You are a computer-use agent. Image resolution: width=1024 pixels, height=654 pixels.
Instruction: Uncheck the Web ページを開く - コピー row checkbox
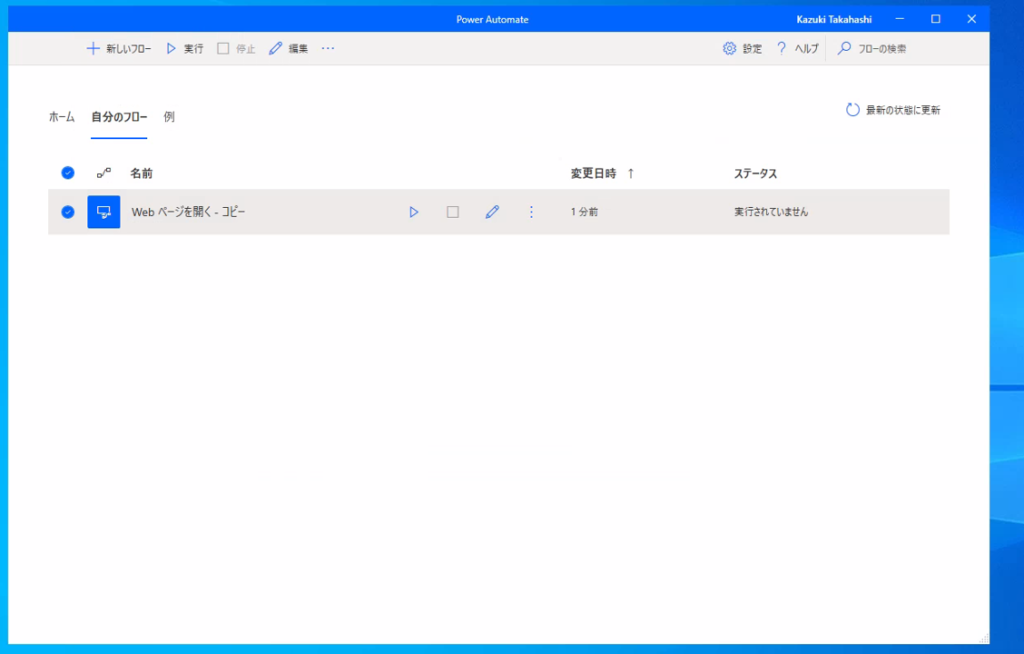(68, 212)
